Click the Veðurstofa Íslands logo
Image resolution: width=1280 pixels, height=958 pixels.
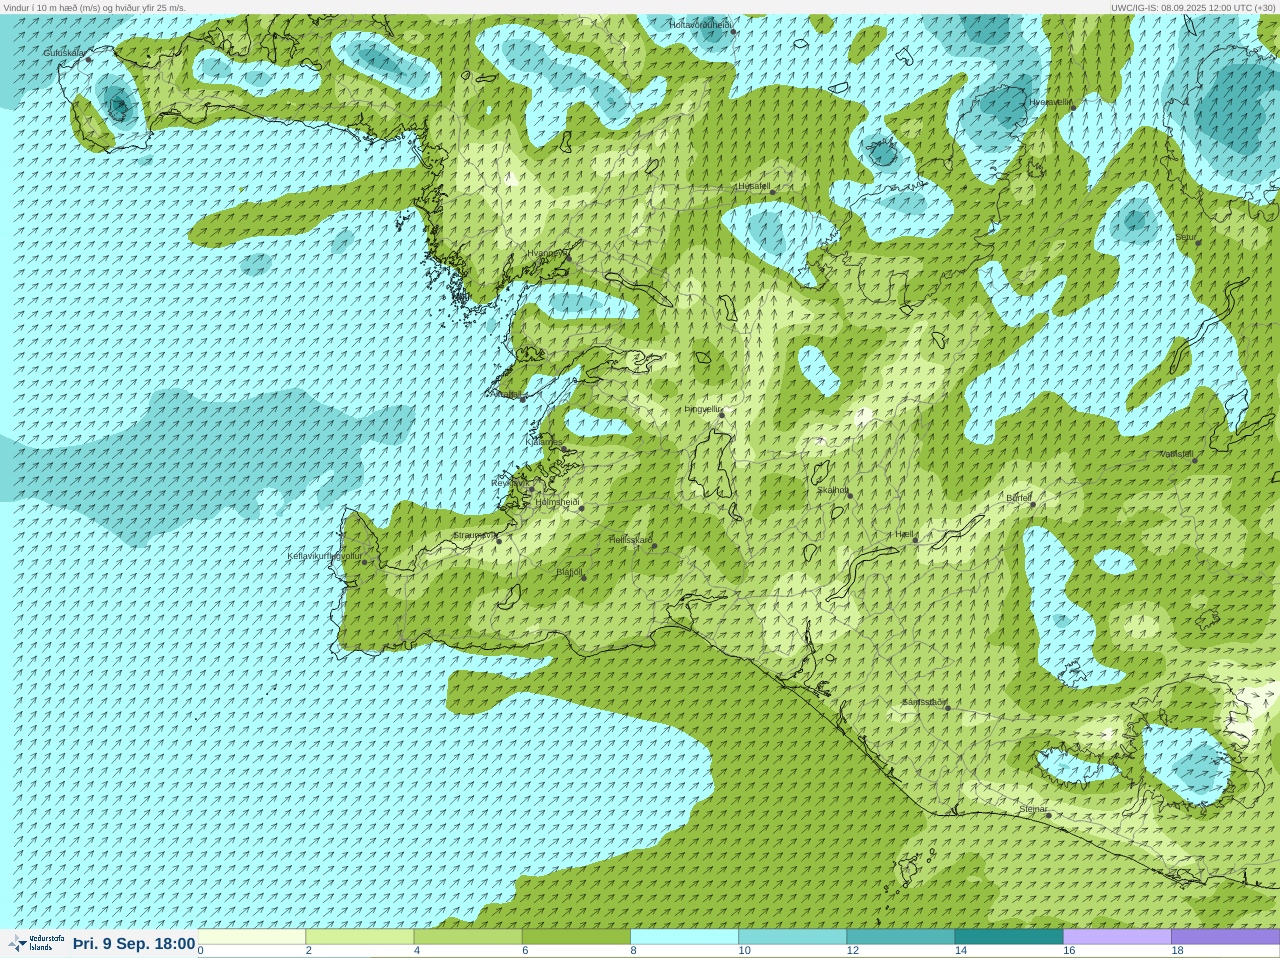pyautogui.click(x=36, y=943)
